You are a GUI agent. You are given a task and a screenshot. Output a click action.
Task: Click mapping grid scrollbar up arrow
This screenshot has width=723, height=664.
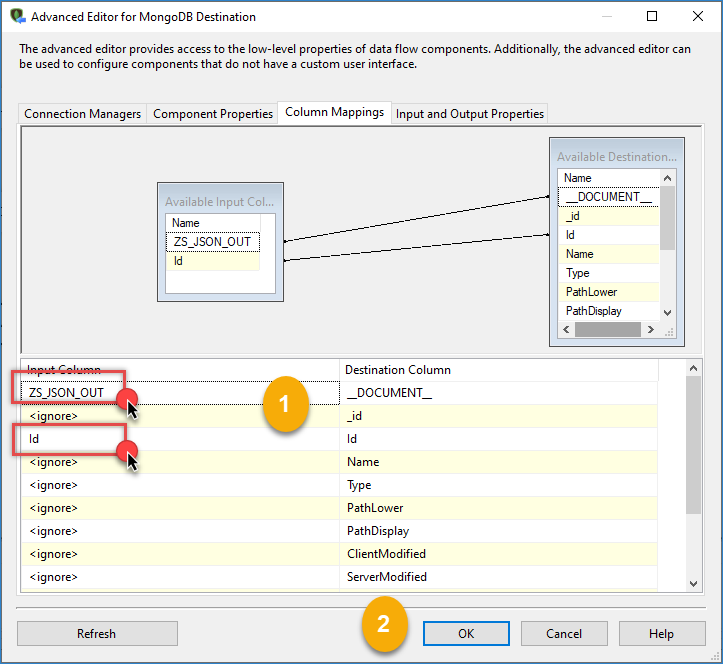693,368
